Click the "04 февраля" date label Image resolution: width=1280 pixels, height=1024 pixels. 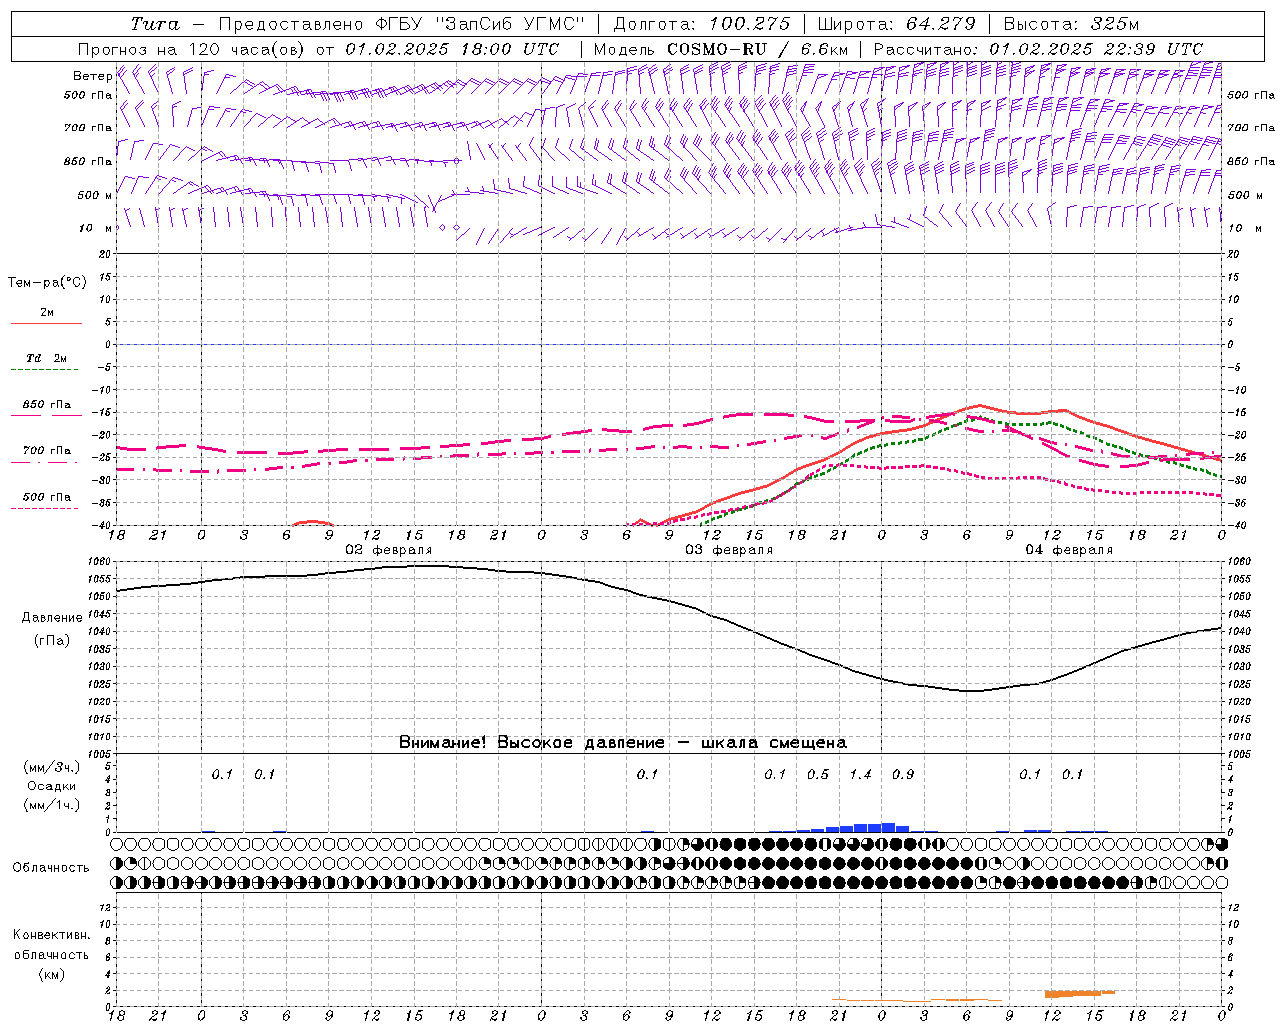[x=1069, y=550]
